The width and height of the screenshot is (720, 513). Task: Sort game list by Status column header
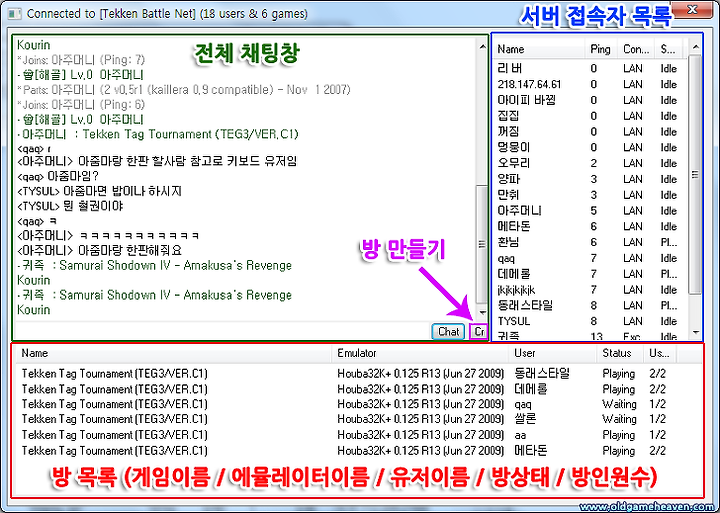coord(620,353)
